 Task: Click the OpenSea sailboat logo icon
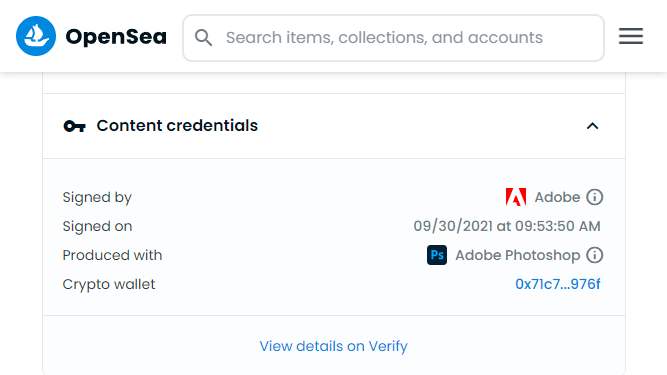tap(36, 36)
